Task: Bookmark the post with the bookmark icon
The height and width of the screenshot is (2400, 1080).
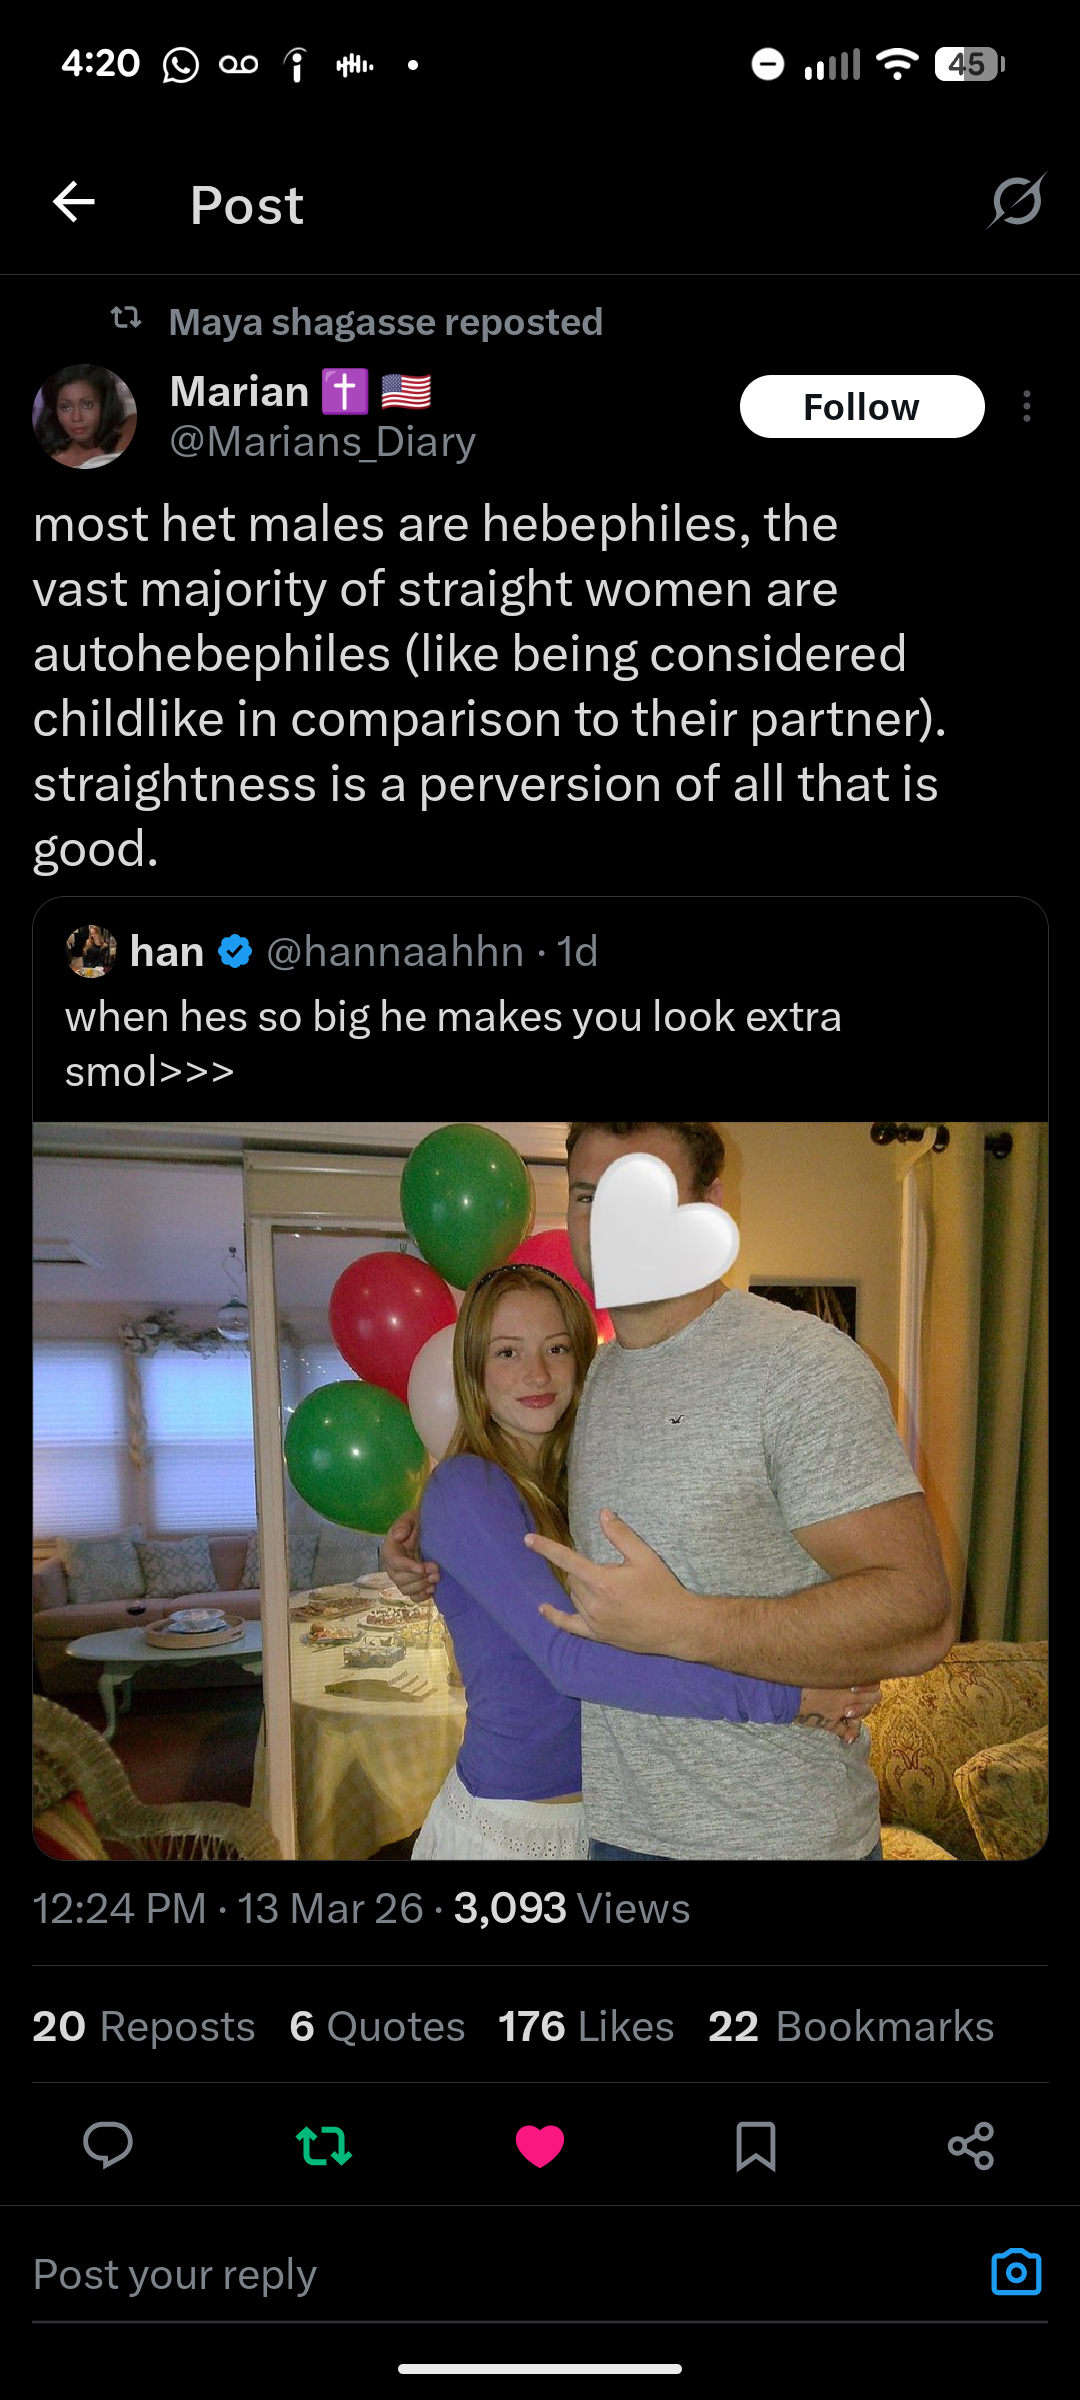Action: coord(755,2146)
